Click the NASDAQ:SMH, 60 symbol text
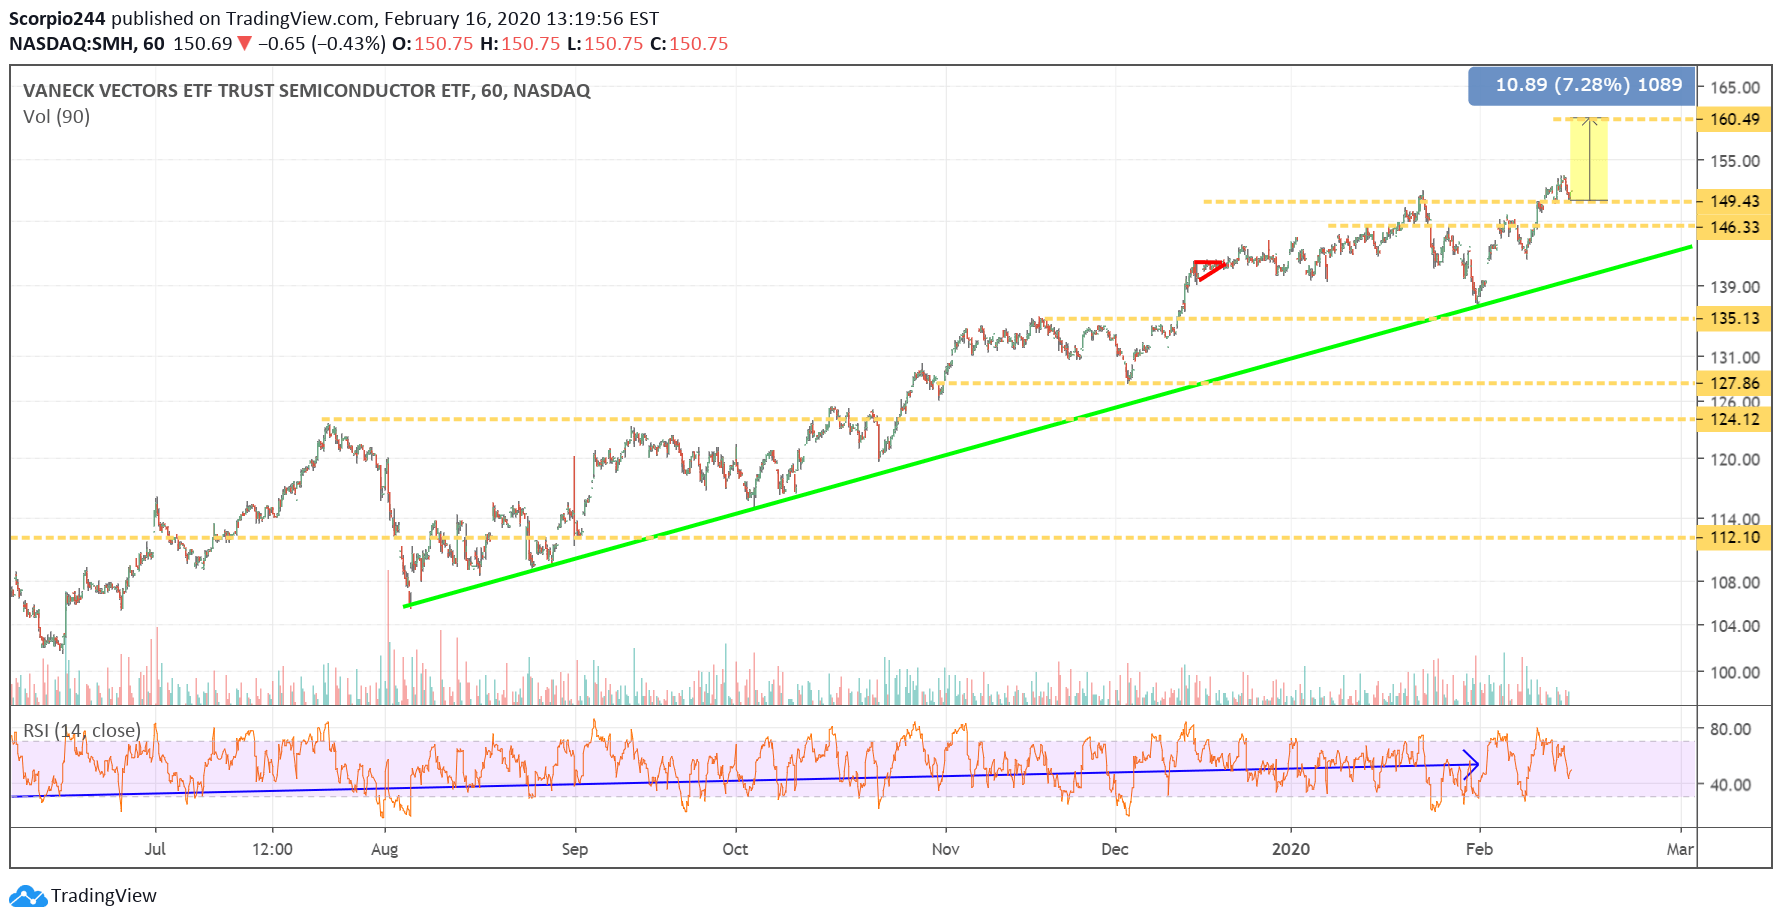The image size is (1782, 923). pyautogui.click(x=87, y=44)
